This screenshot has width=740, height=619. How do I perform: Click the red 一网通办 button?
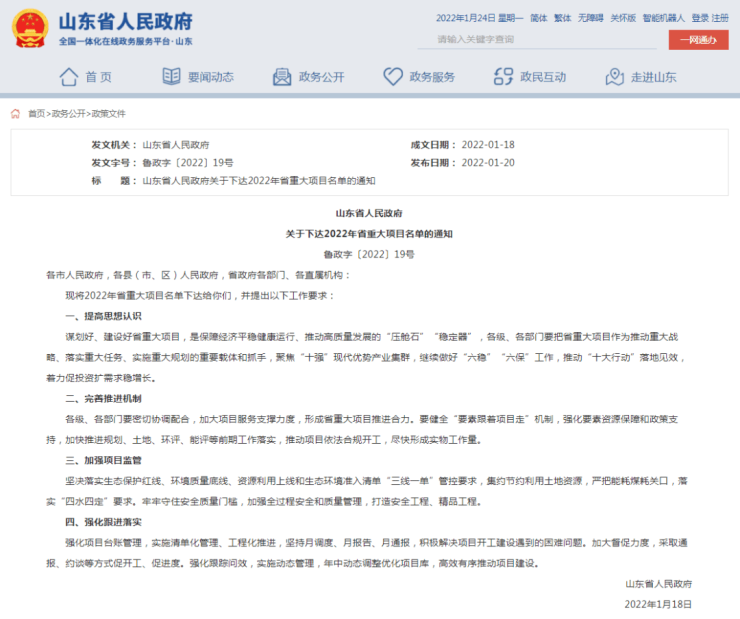pos(698,40)
